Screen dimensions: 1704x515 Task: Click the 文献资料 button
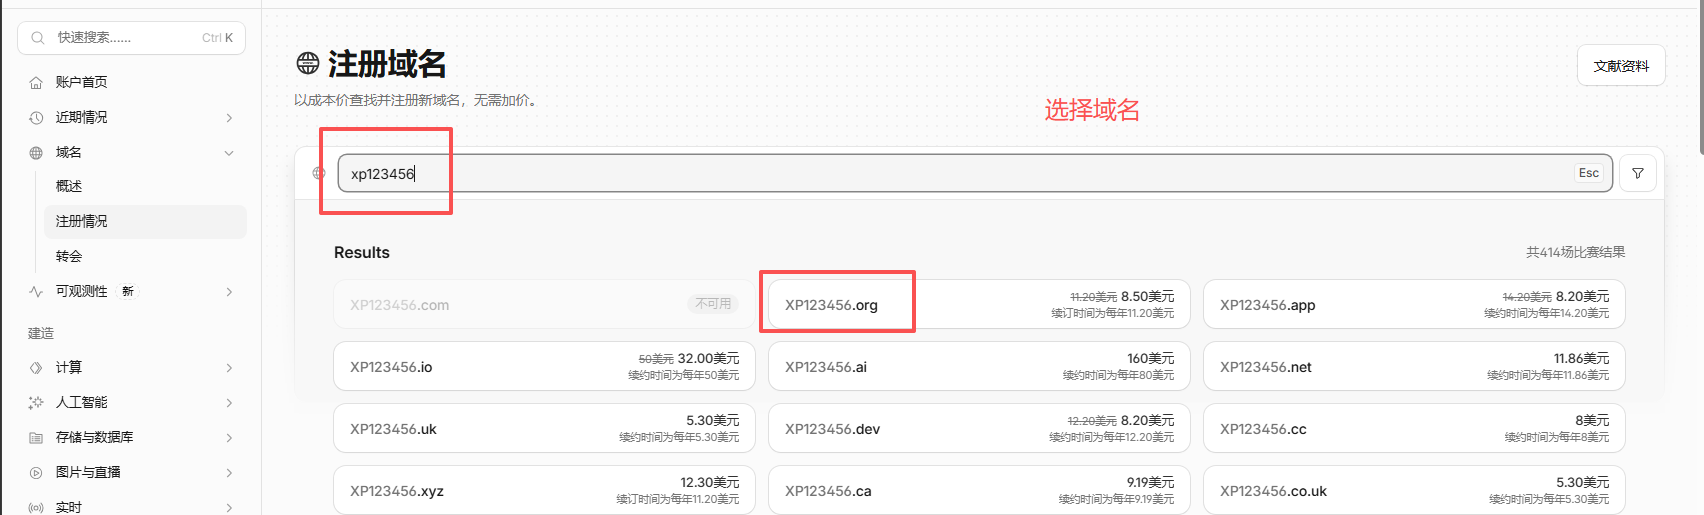(x=1621, y=65)
